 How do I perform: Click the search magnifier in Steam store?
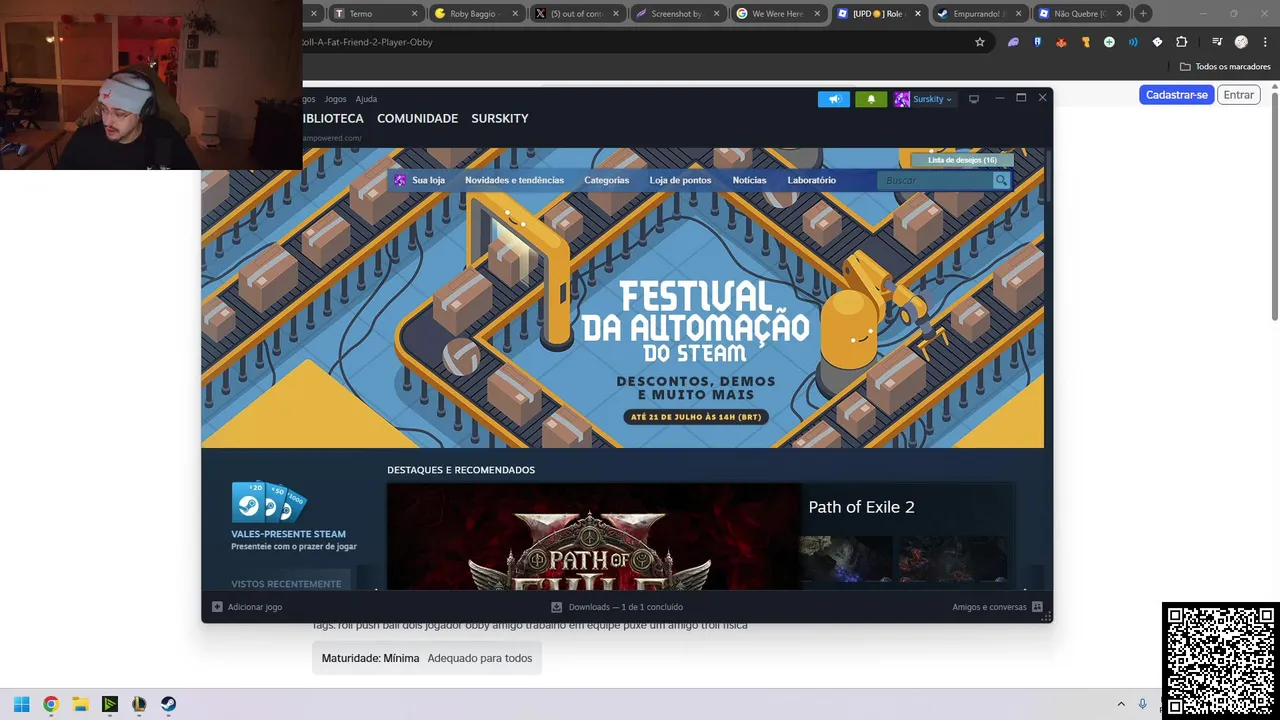coord(1001,180)
